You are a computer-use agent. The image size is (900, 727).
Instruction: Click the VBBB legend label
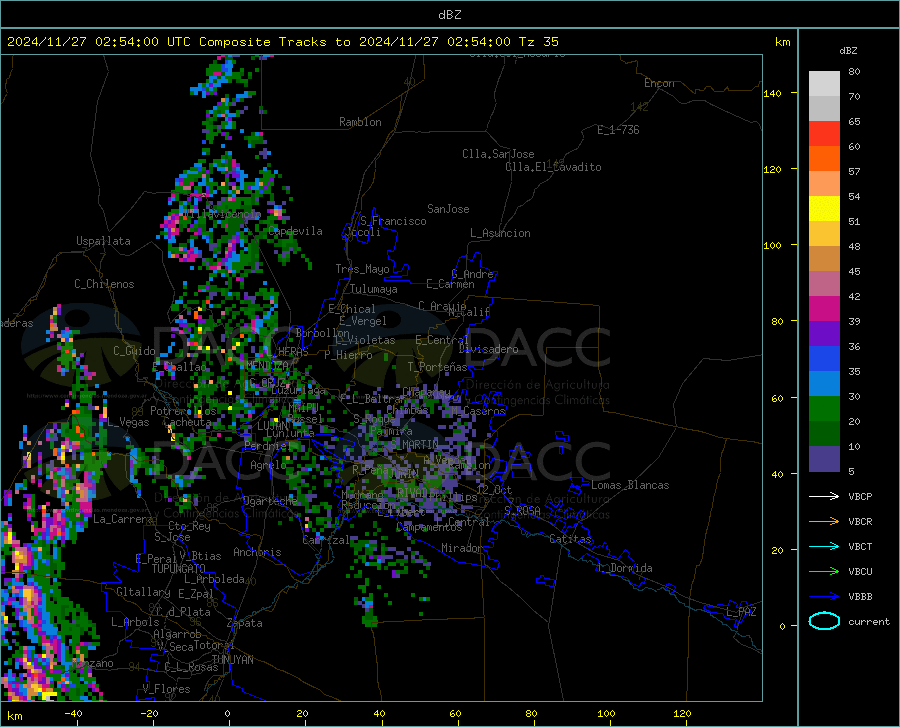[x=860, y=597]
